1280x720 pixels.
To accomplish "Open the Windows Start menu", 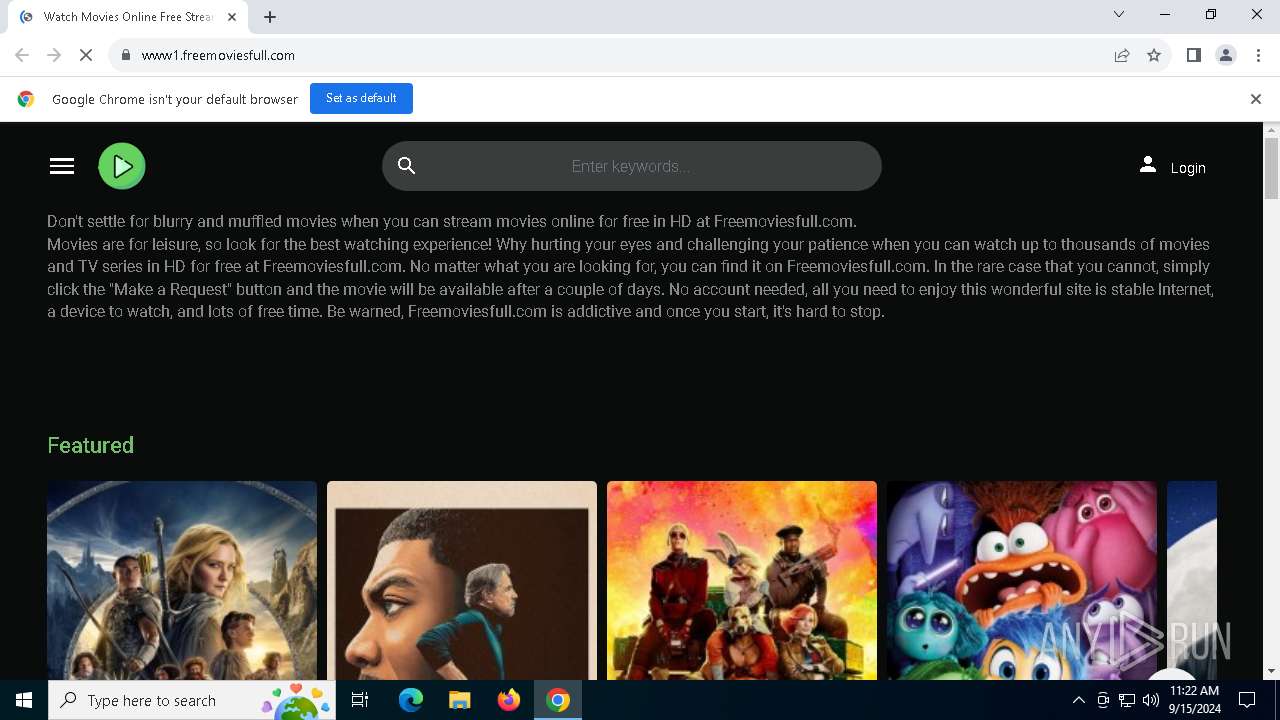I will pyautogui.click(x=24, y=700).
